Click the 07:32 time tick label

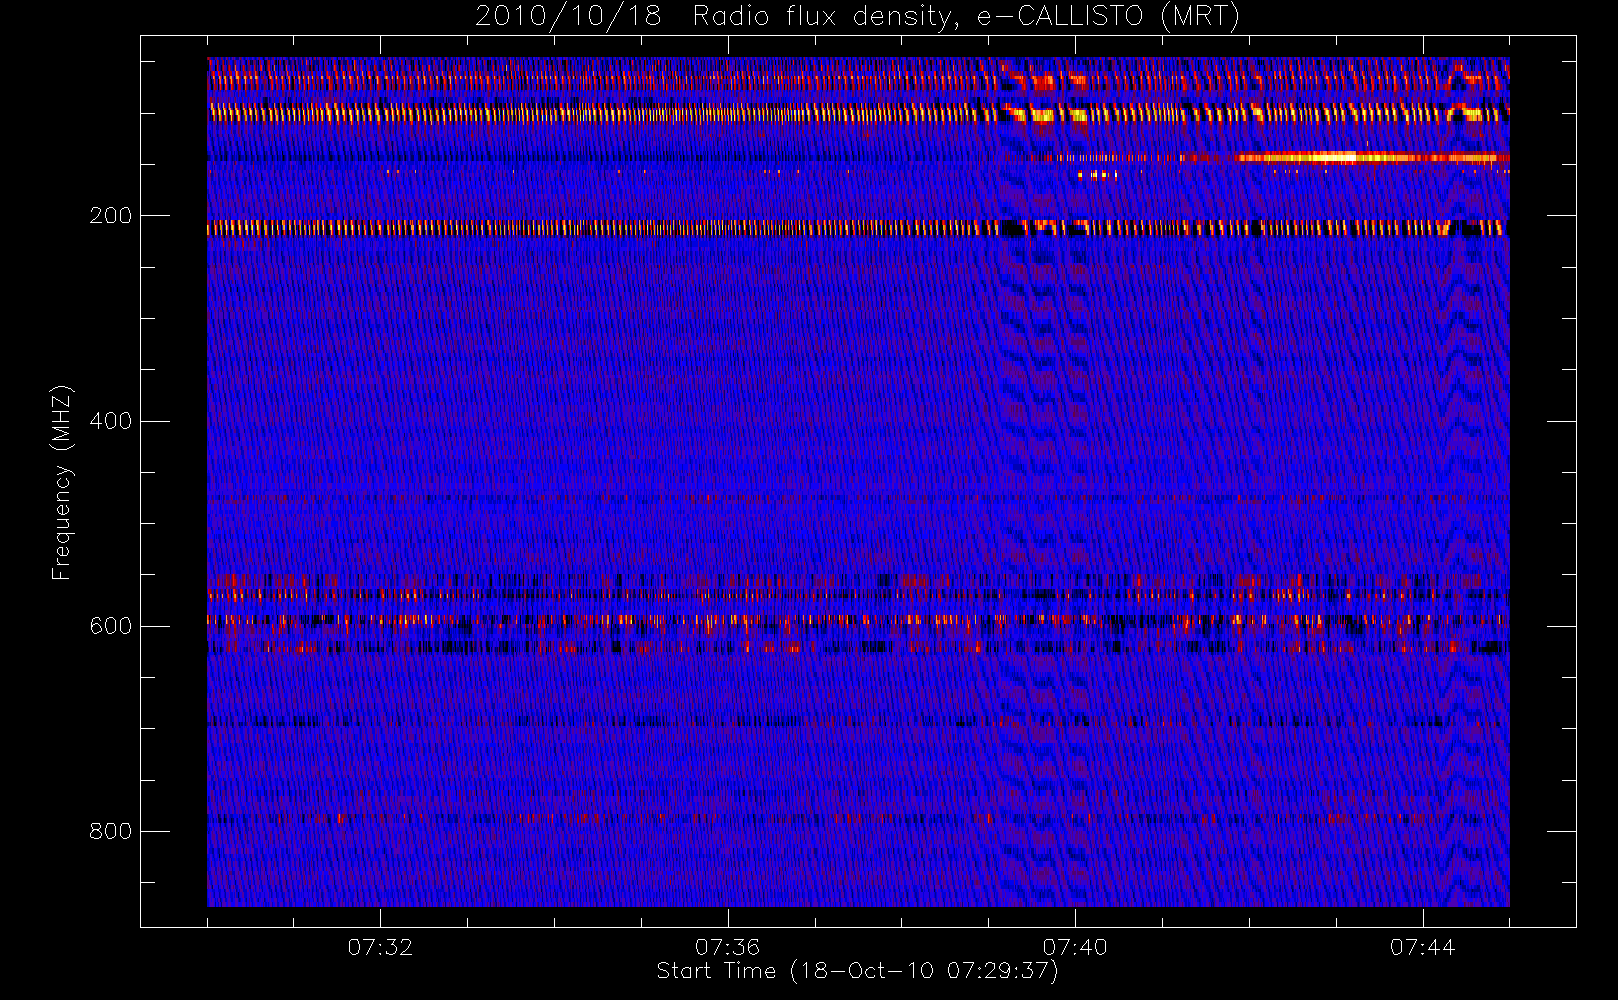[x=380, y=947]
